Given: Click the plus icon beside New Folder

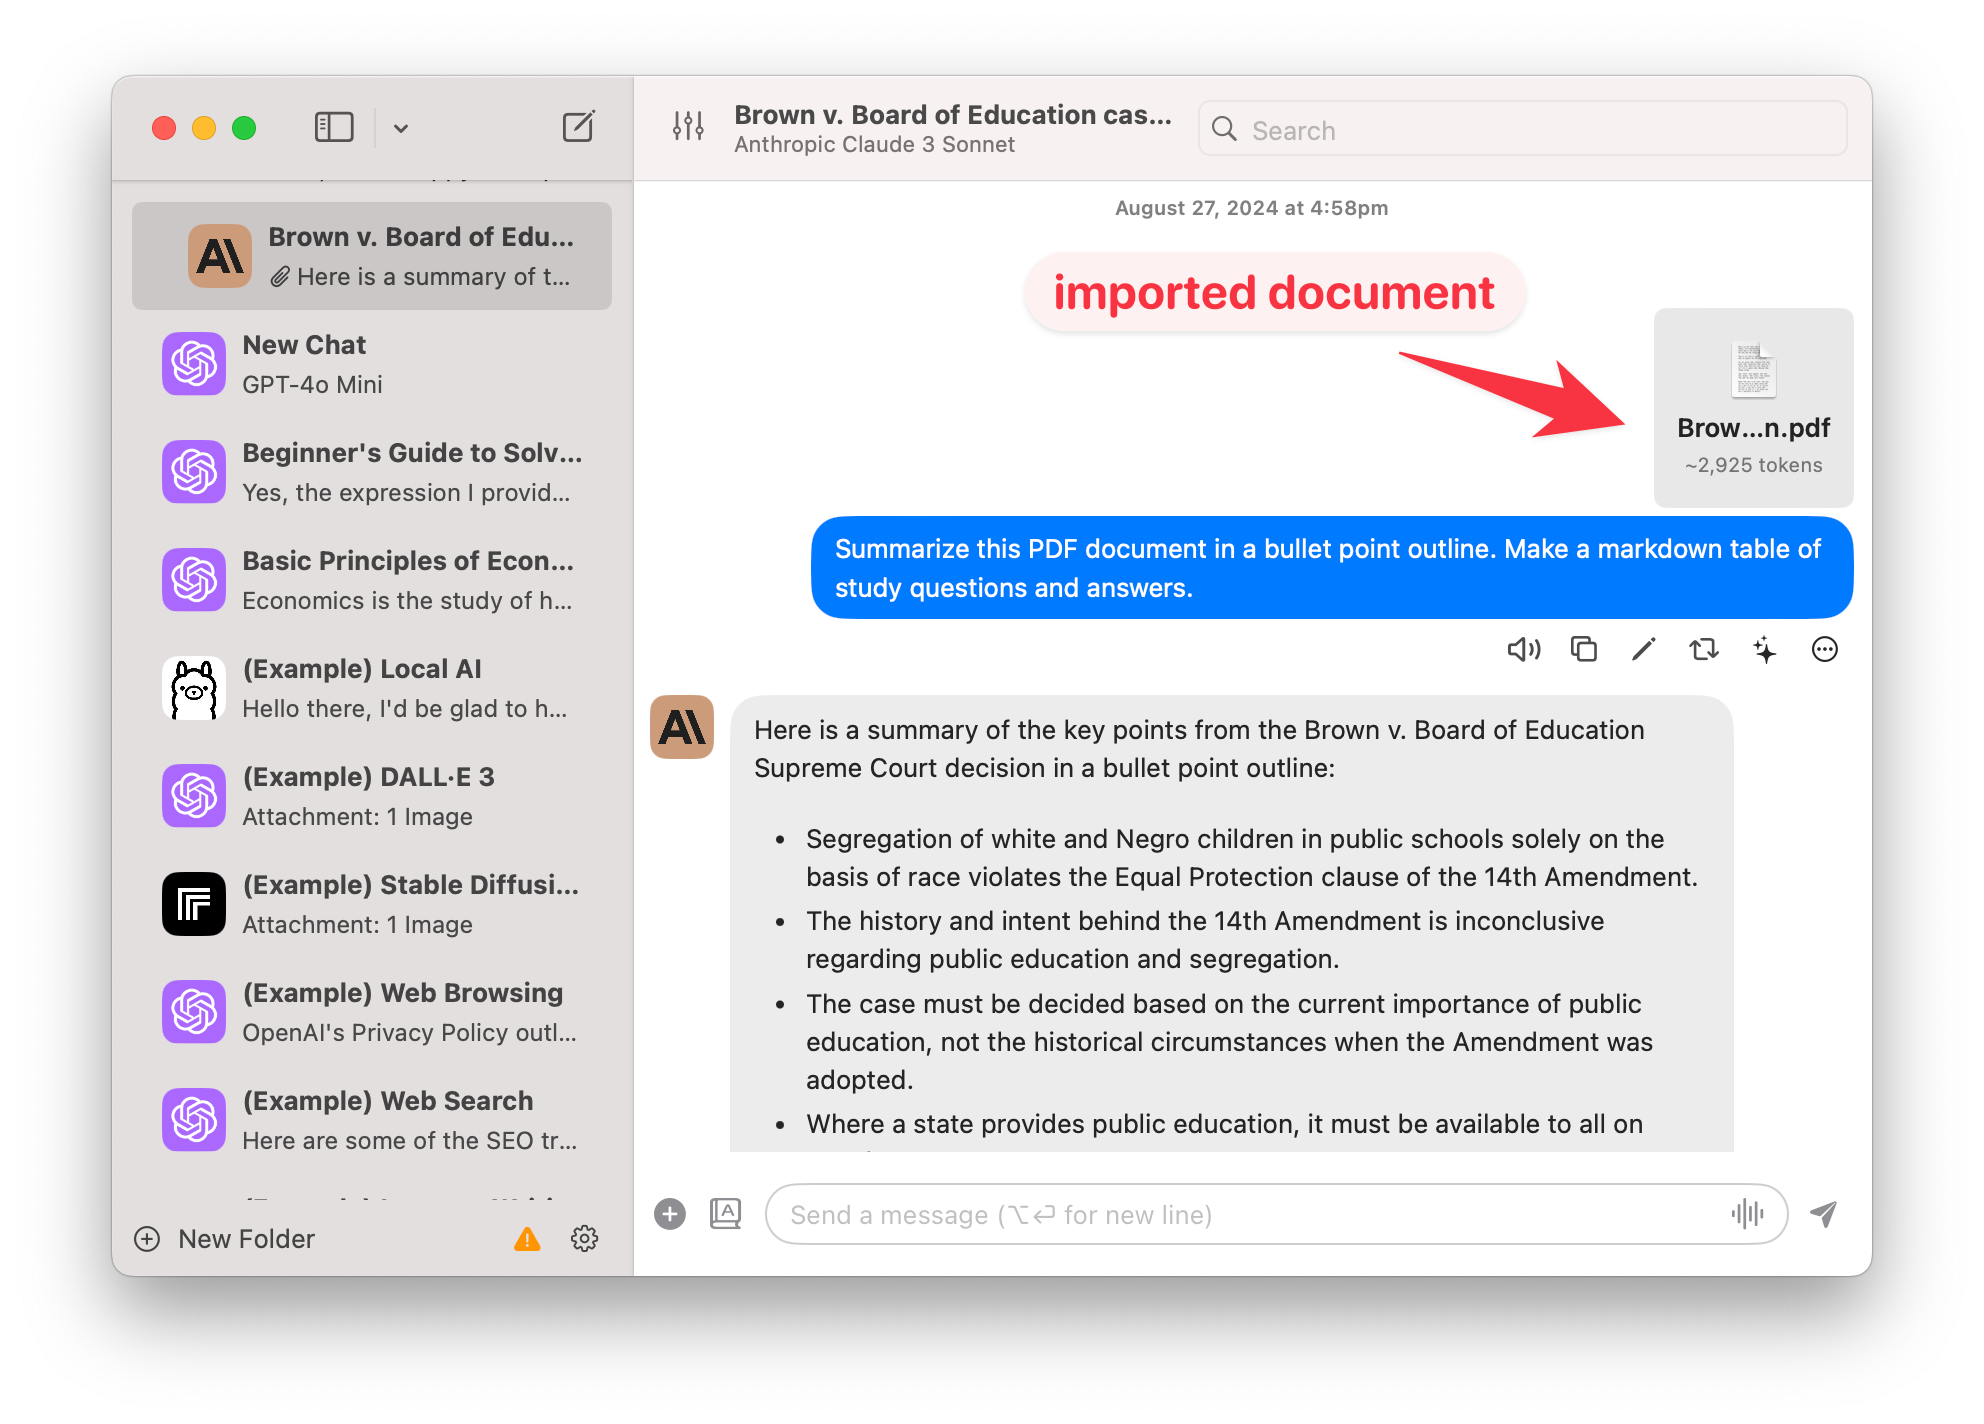Looking at the screenshot, I should (x=147, y=1239).
